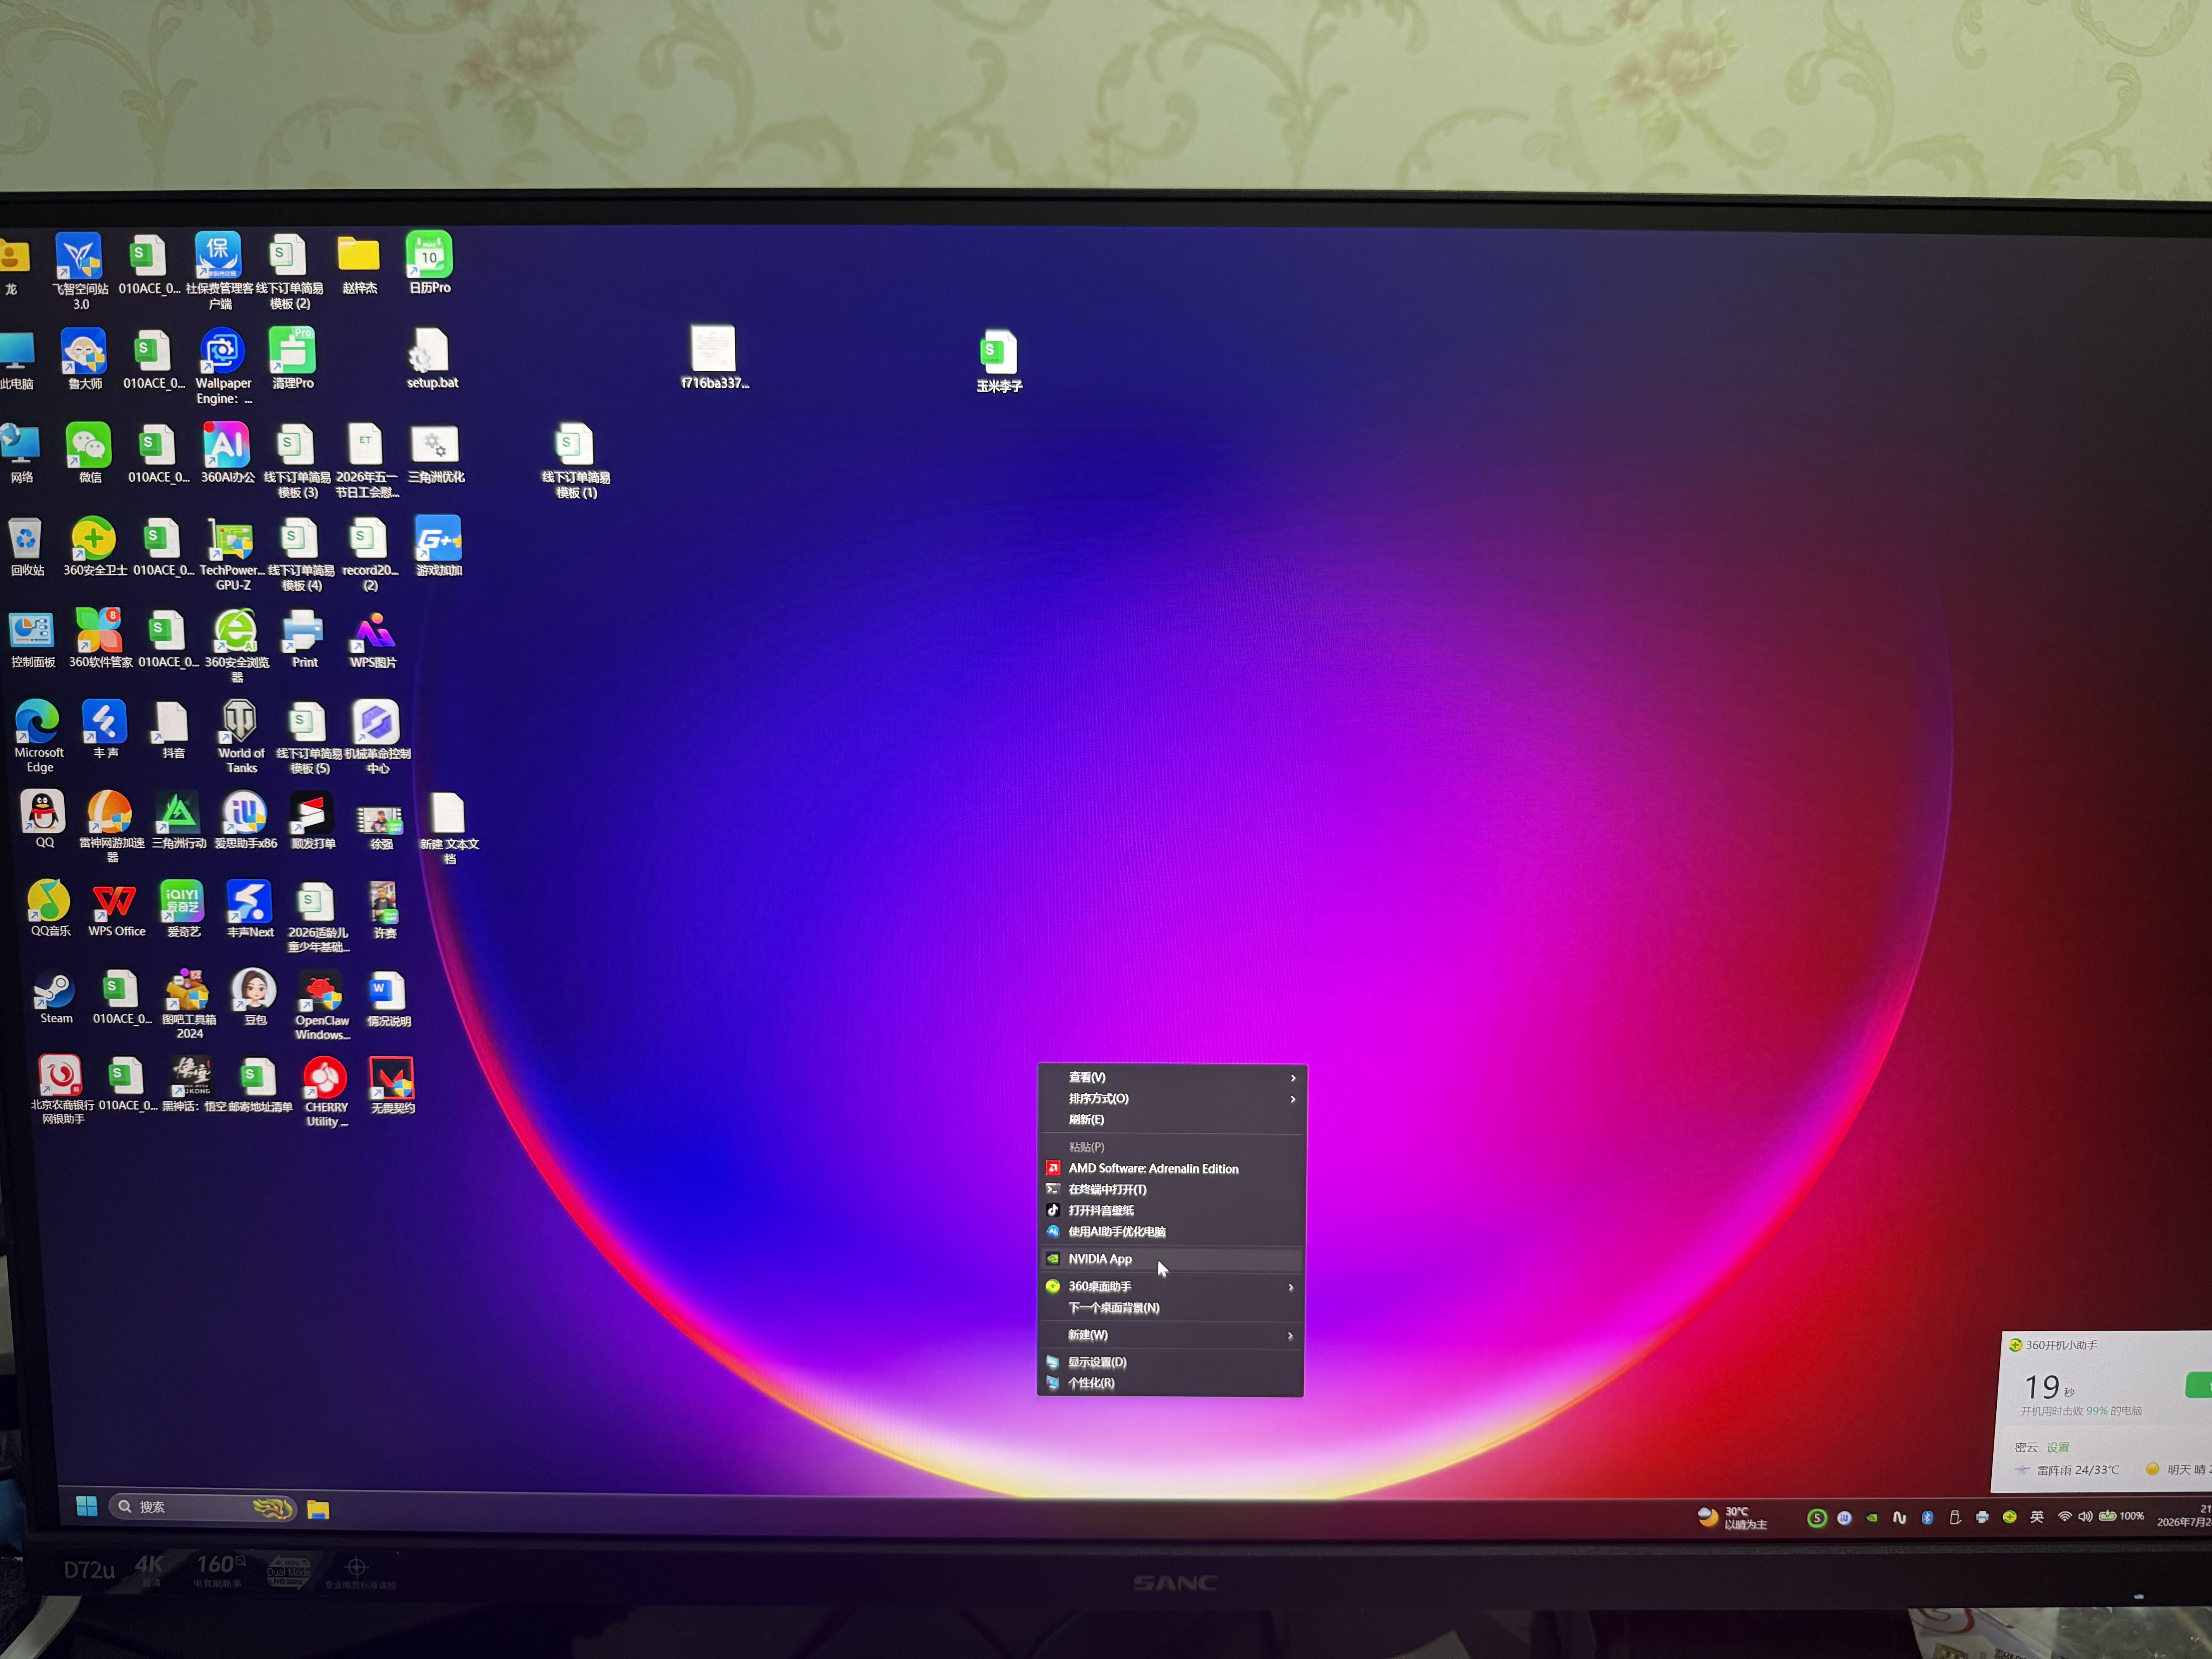Expand the 排序方式(O) submenu arrow
The width and height of the screenshot is (2212, 1659).
click(1293, 1099)
